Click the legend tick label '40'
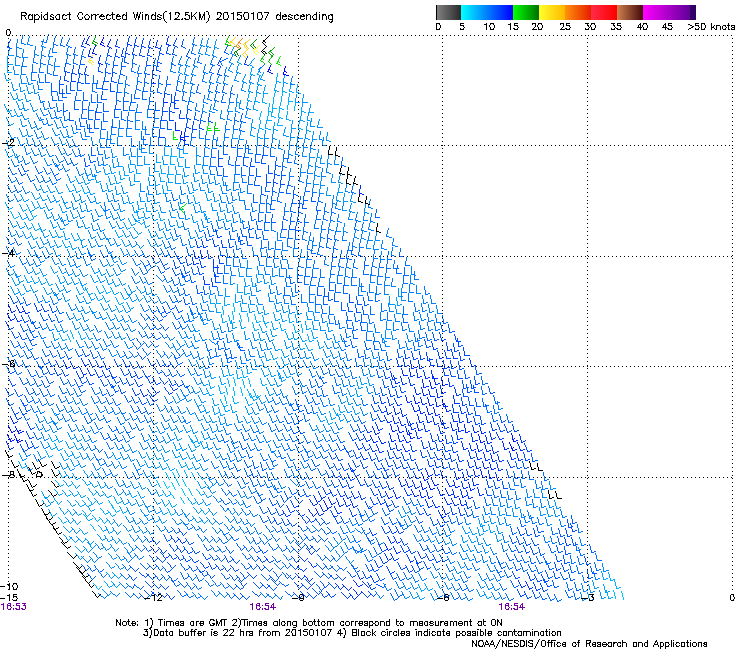The image size is (740, 650). point(642,27)
